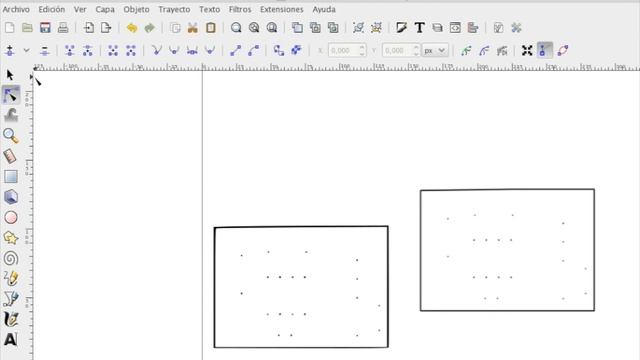Viewport: 640px width, 360px height.
Task: Select the Spiral tool
Action: coord(11,258)
